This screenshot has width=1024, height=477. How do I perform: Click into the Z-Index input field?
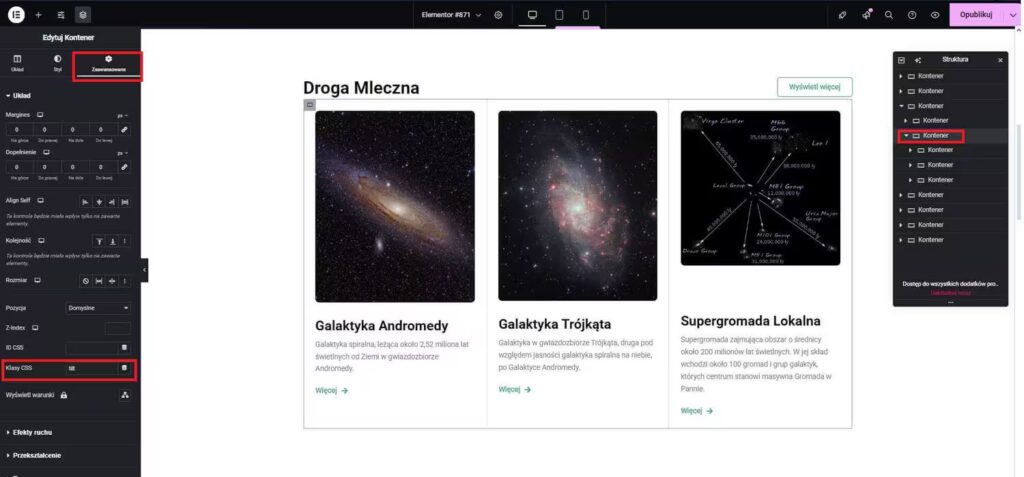point(118,328)
